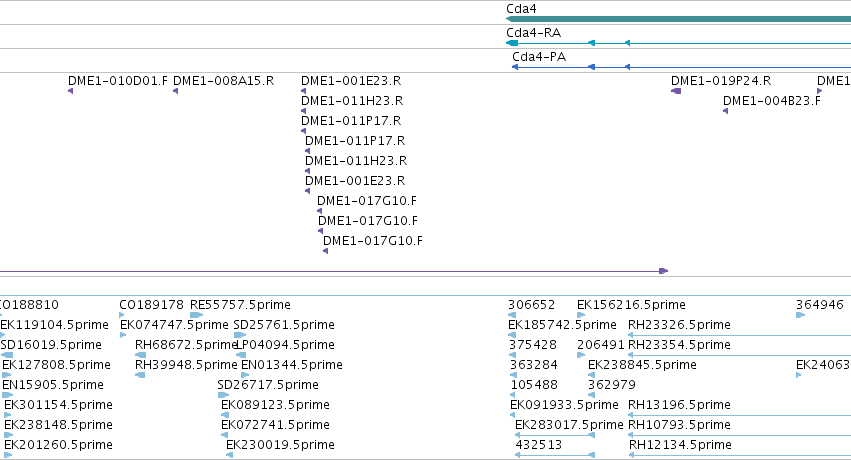The image size is (851, 460).
Task: Select EST EK201260.5prime
Action: (x=58, y=445)
